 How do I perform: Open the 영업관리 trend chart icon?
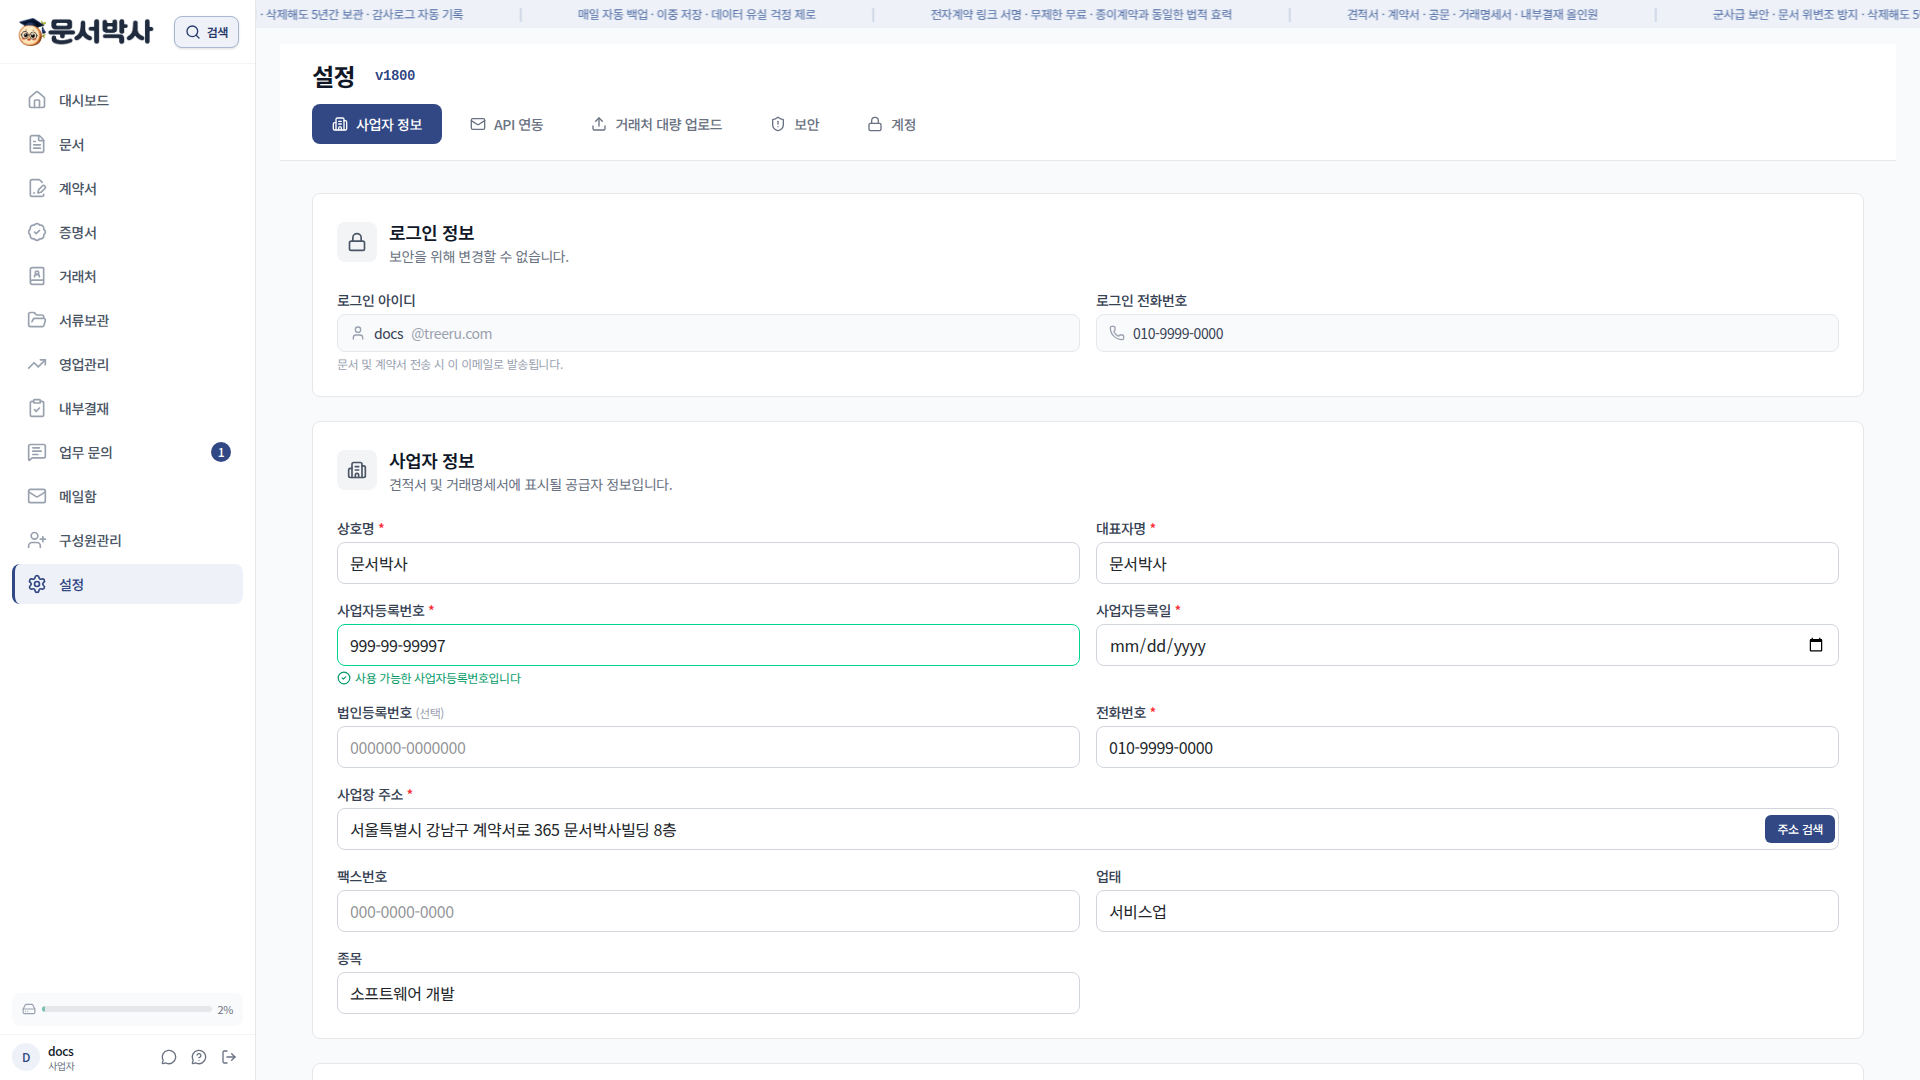pos(37,364)
